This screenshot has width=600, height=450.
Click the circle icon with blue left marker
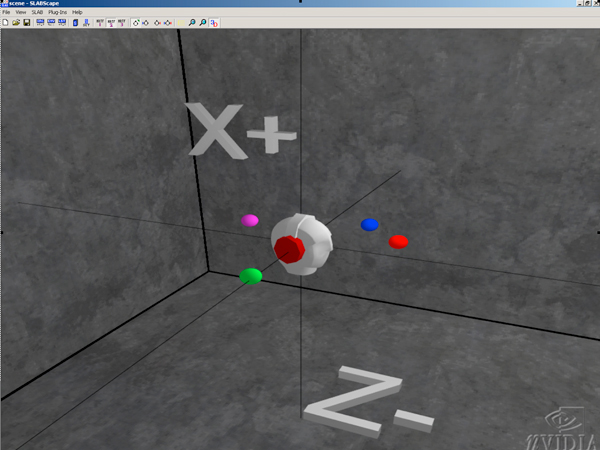(146, 23)
